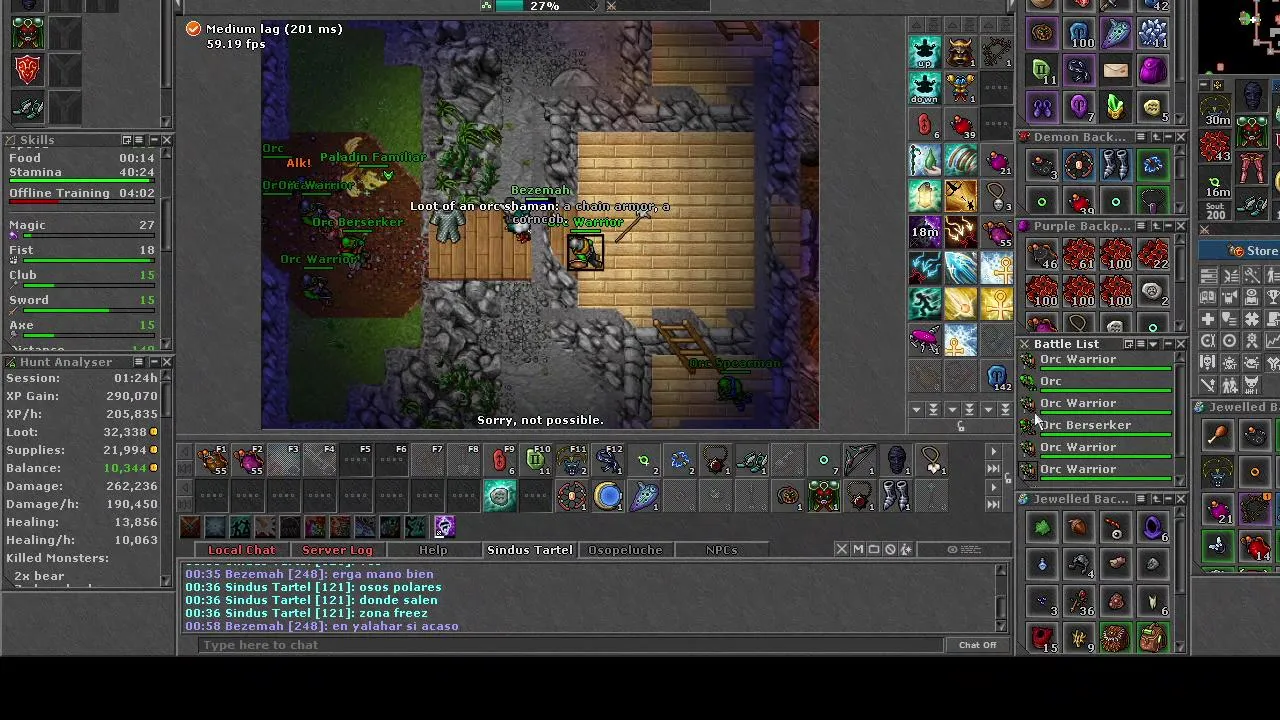Click the 27% progress bar at top
1280x720 pixels.
coord(545,6)
